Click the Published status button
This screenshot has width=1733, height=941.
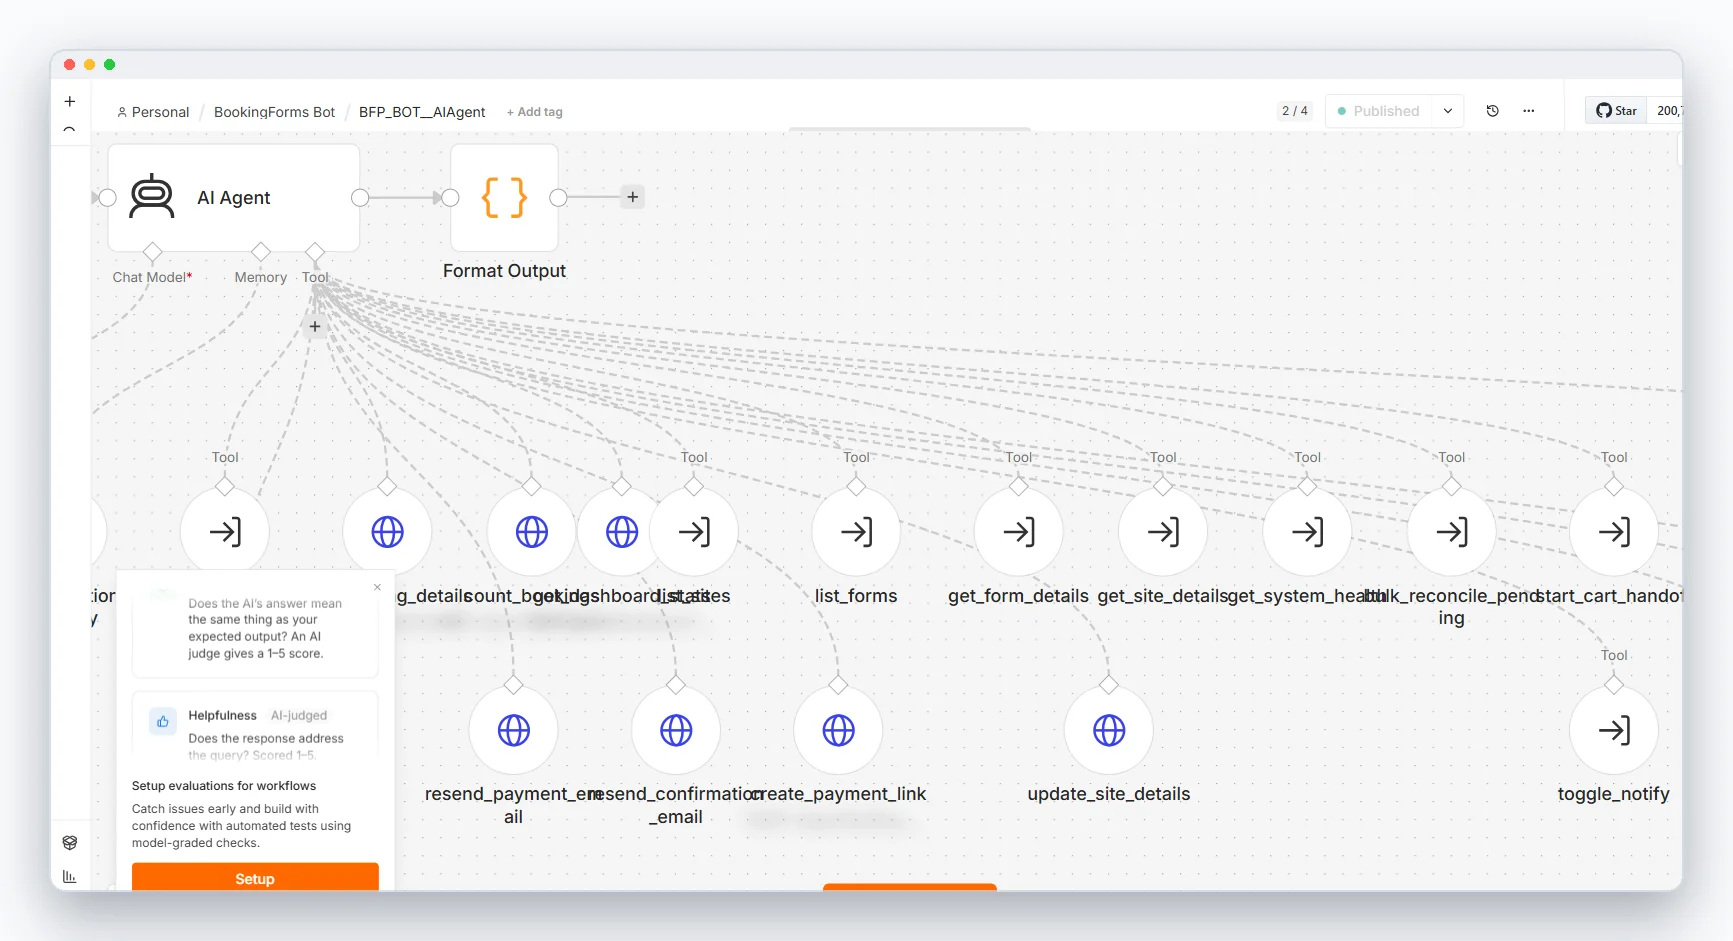tap(1379, 111)
